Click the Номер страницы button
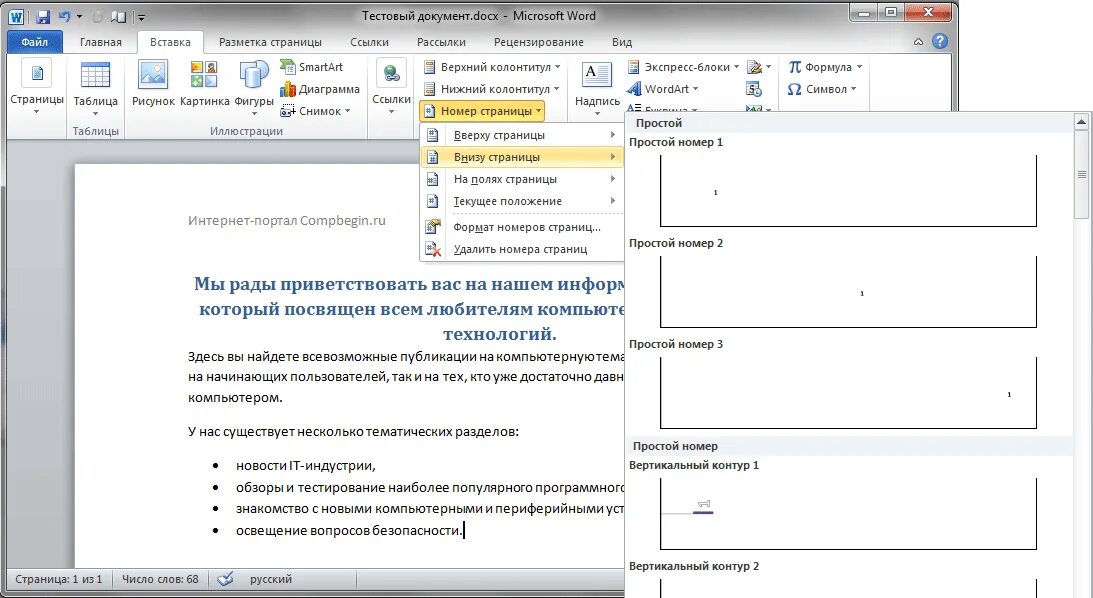The image size is (1093, 598). (482, 111)
